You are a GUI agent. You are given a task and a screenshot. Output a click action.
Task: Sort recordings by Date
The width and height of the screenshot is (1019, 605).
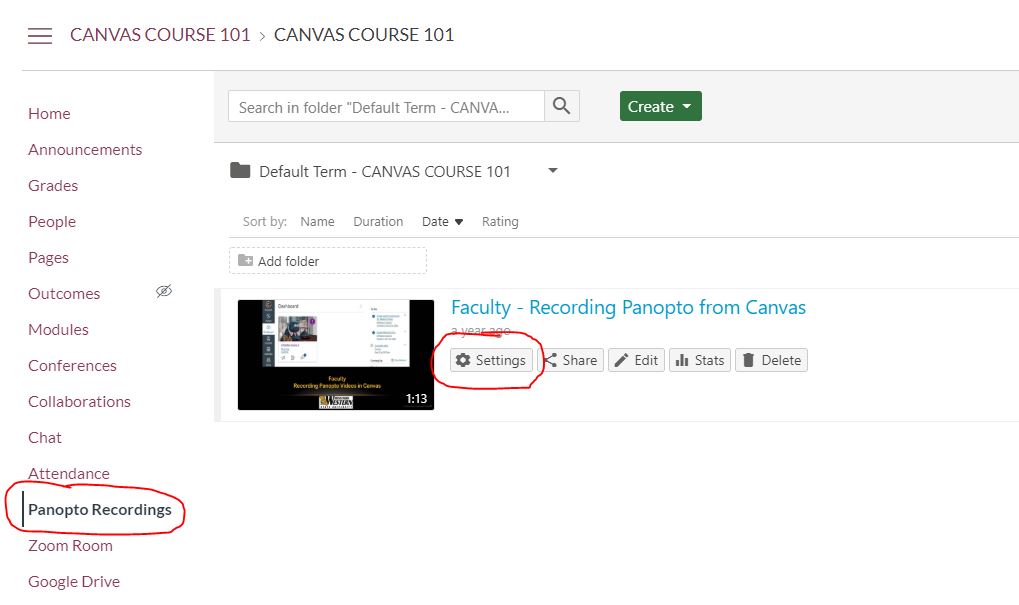(442, 222)
